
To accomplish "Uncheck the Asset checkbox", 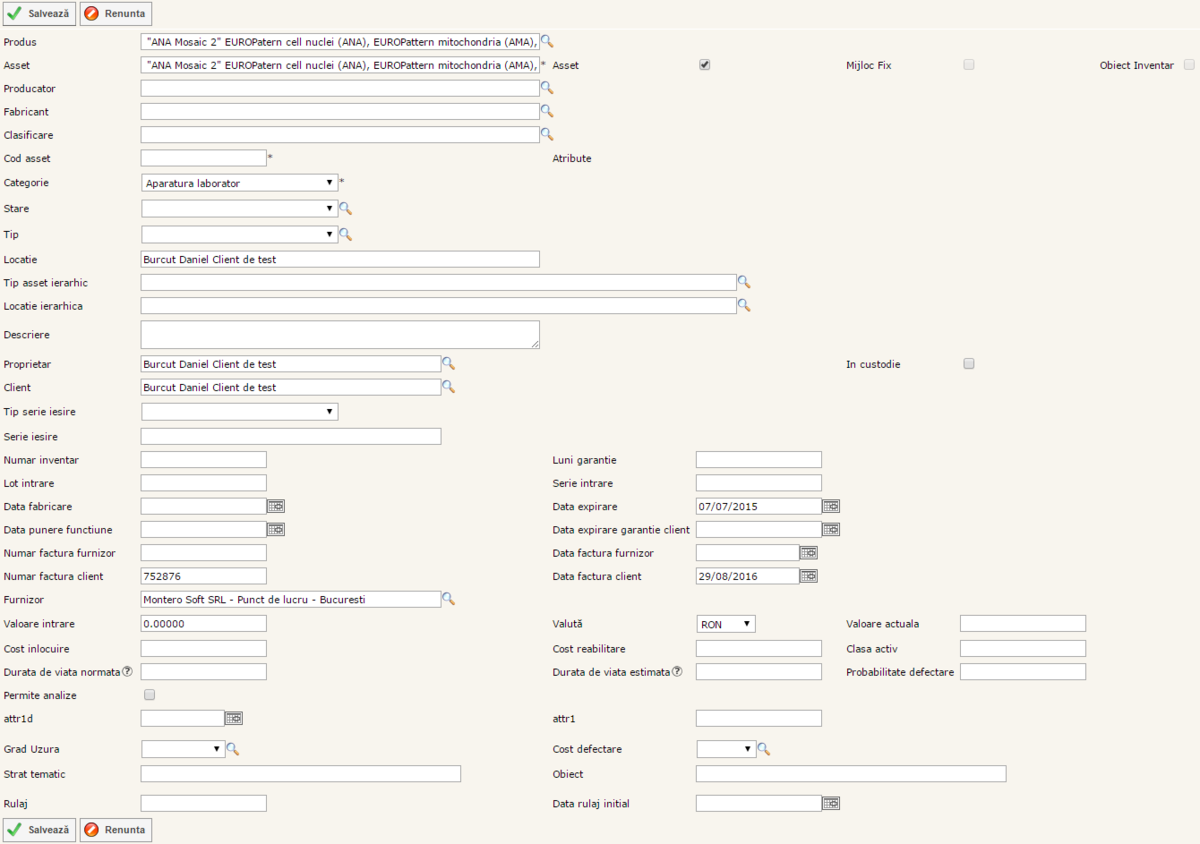I will (705, 65).
